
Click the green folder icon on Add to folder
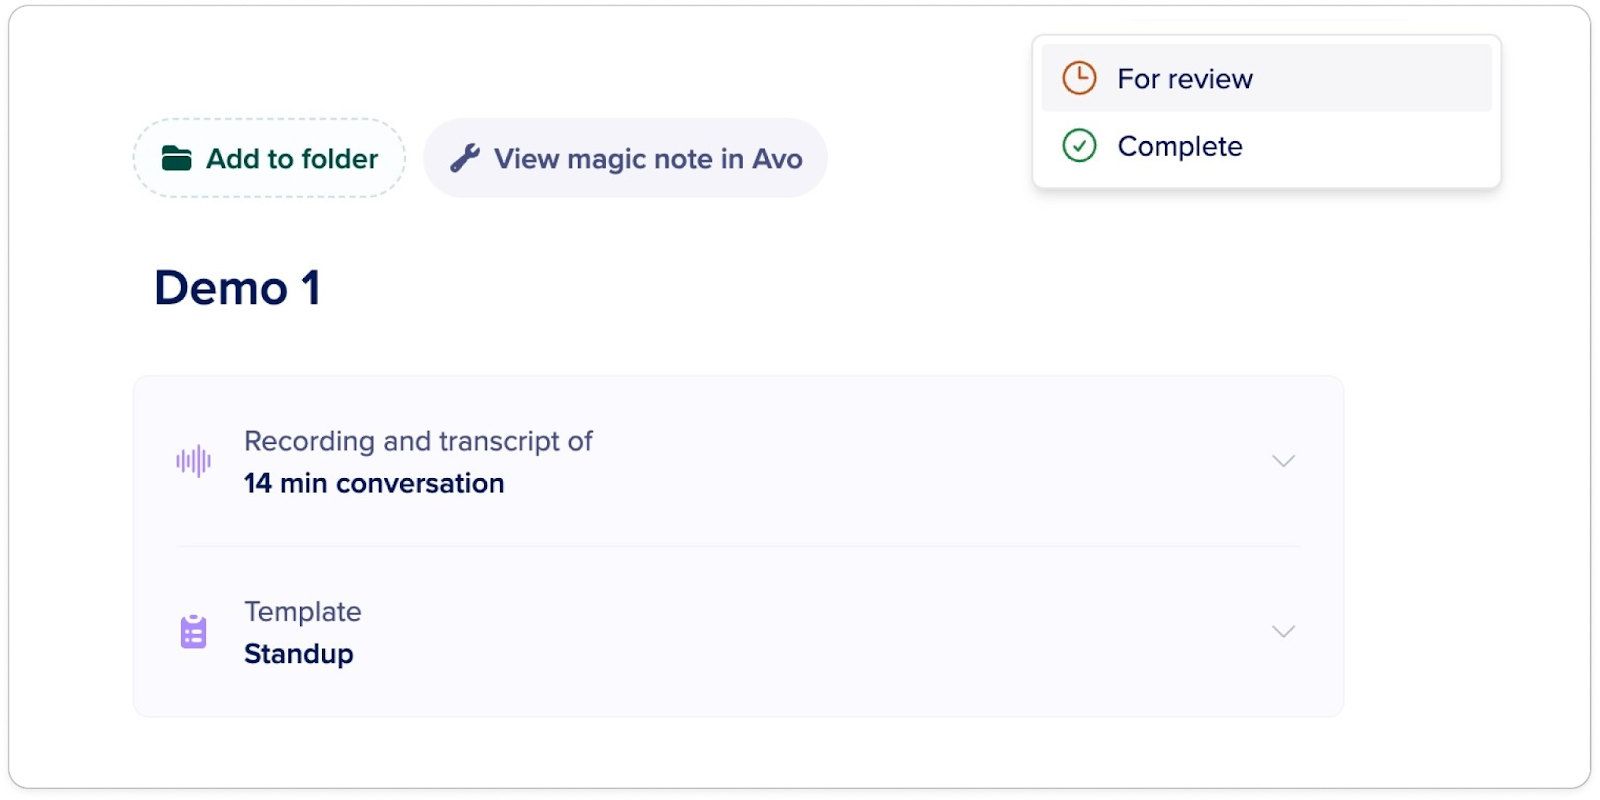(176, 158)
